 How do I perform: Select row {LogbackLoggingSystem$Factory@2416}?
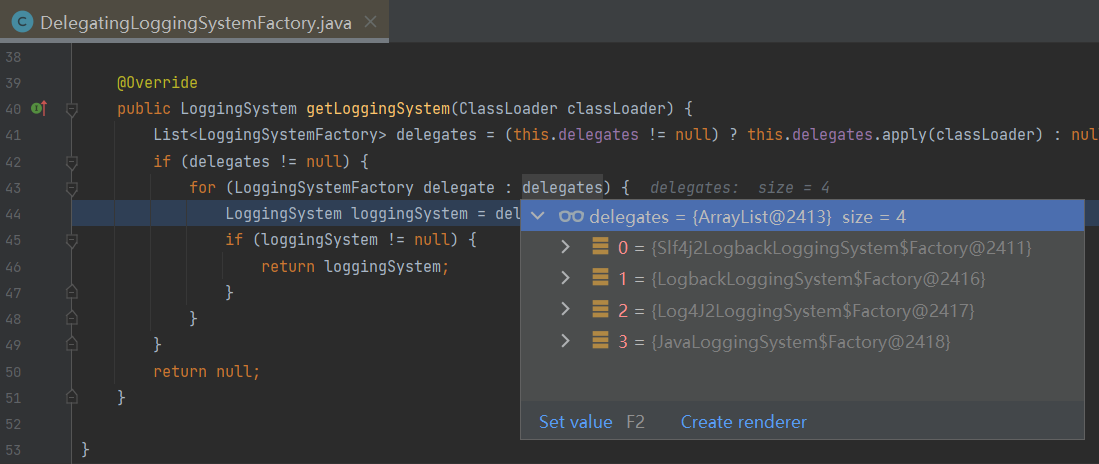coord(803,278)
